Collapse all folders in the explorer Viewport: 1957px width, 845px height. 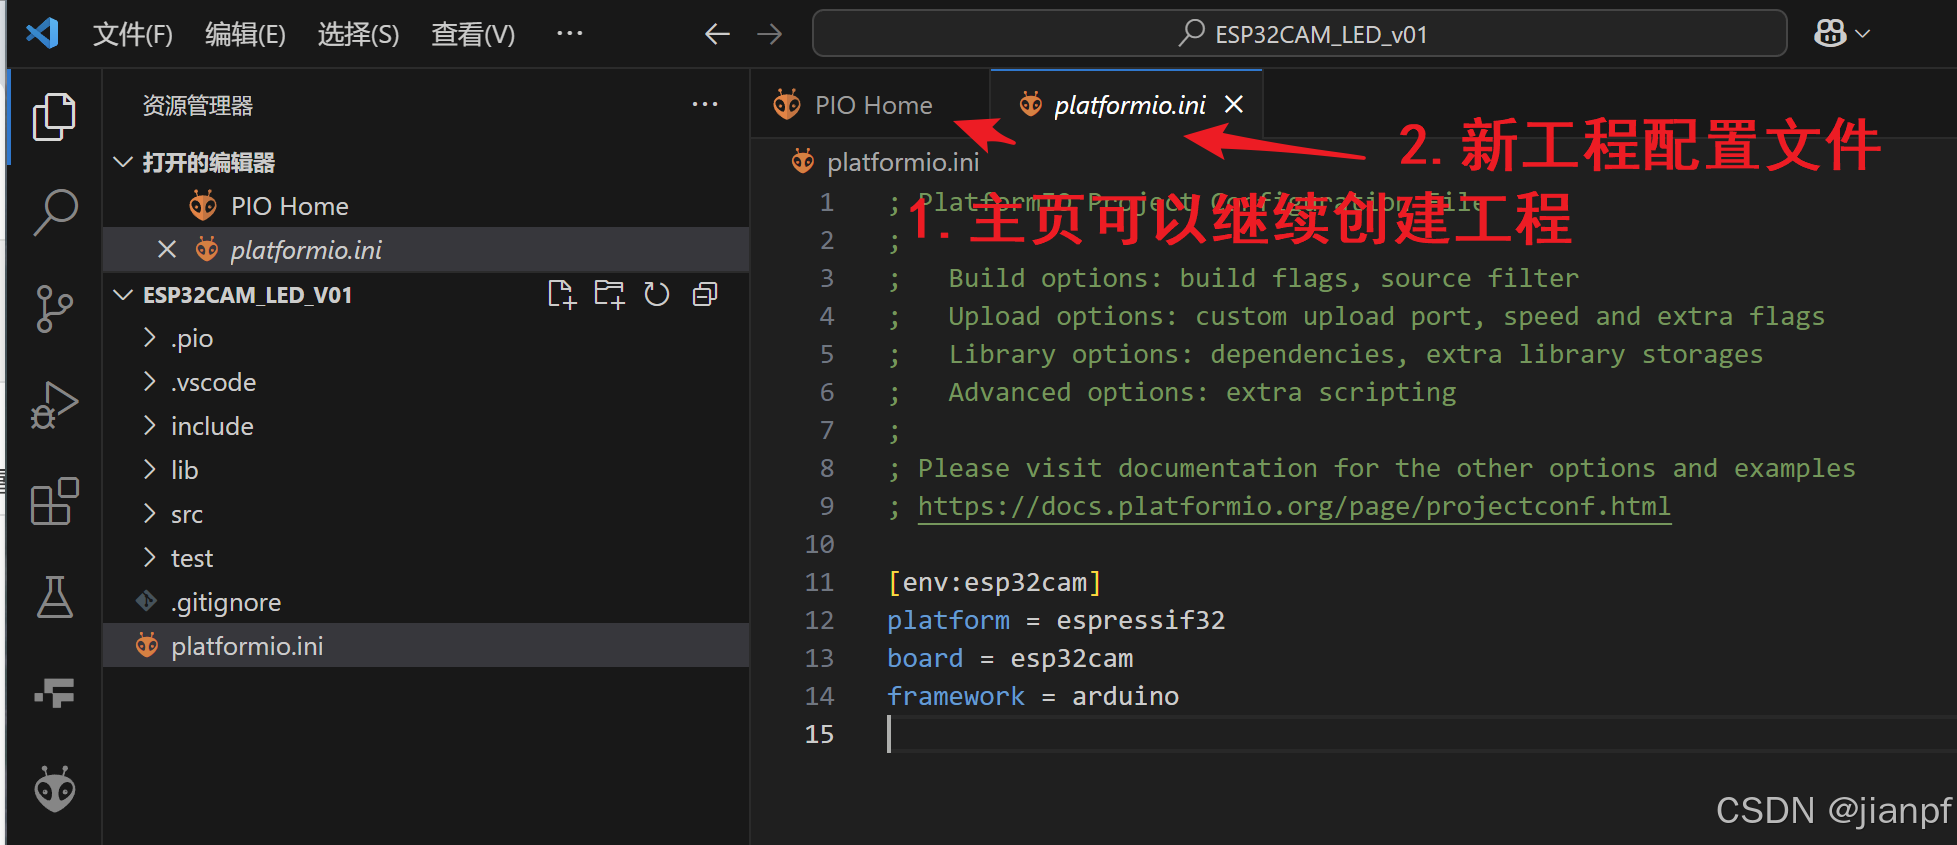coord(705,295)
